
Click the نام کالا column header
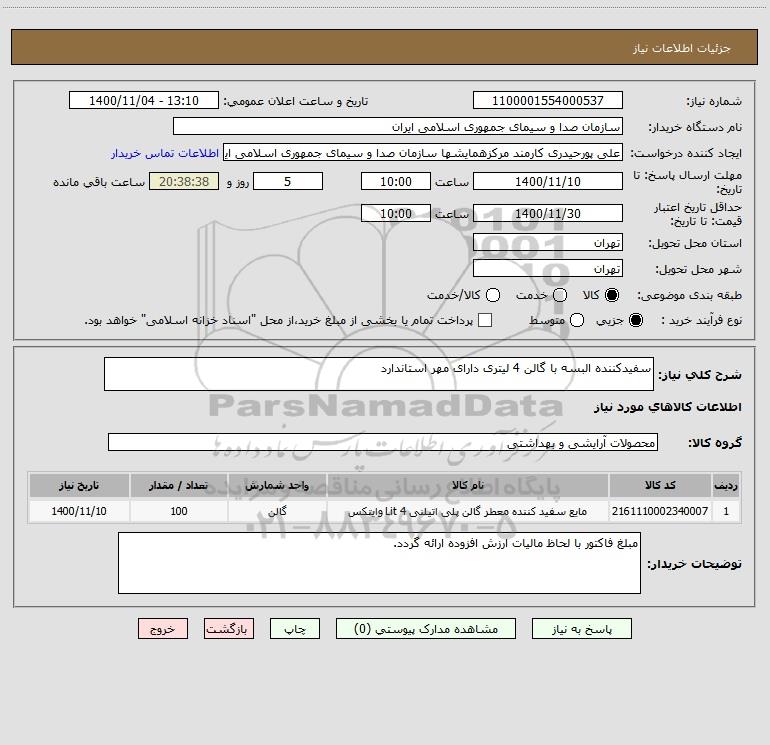(x=468, y=486)
